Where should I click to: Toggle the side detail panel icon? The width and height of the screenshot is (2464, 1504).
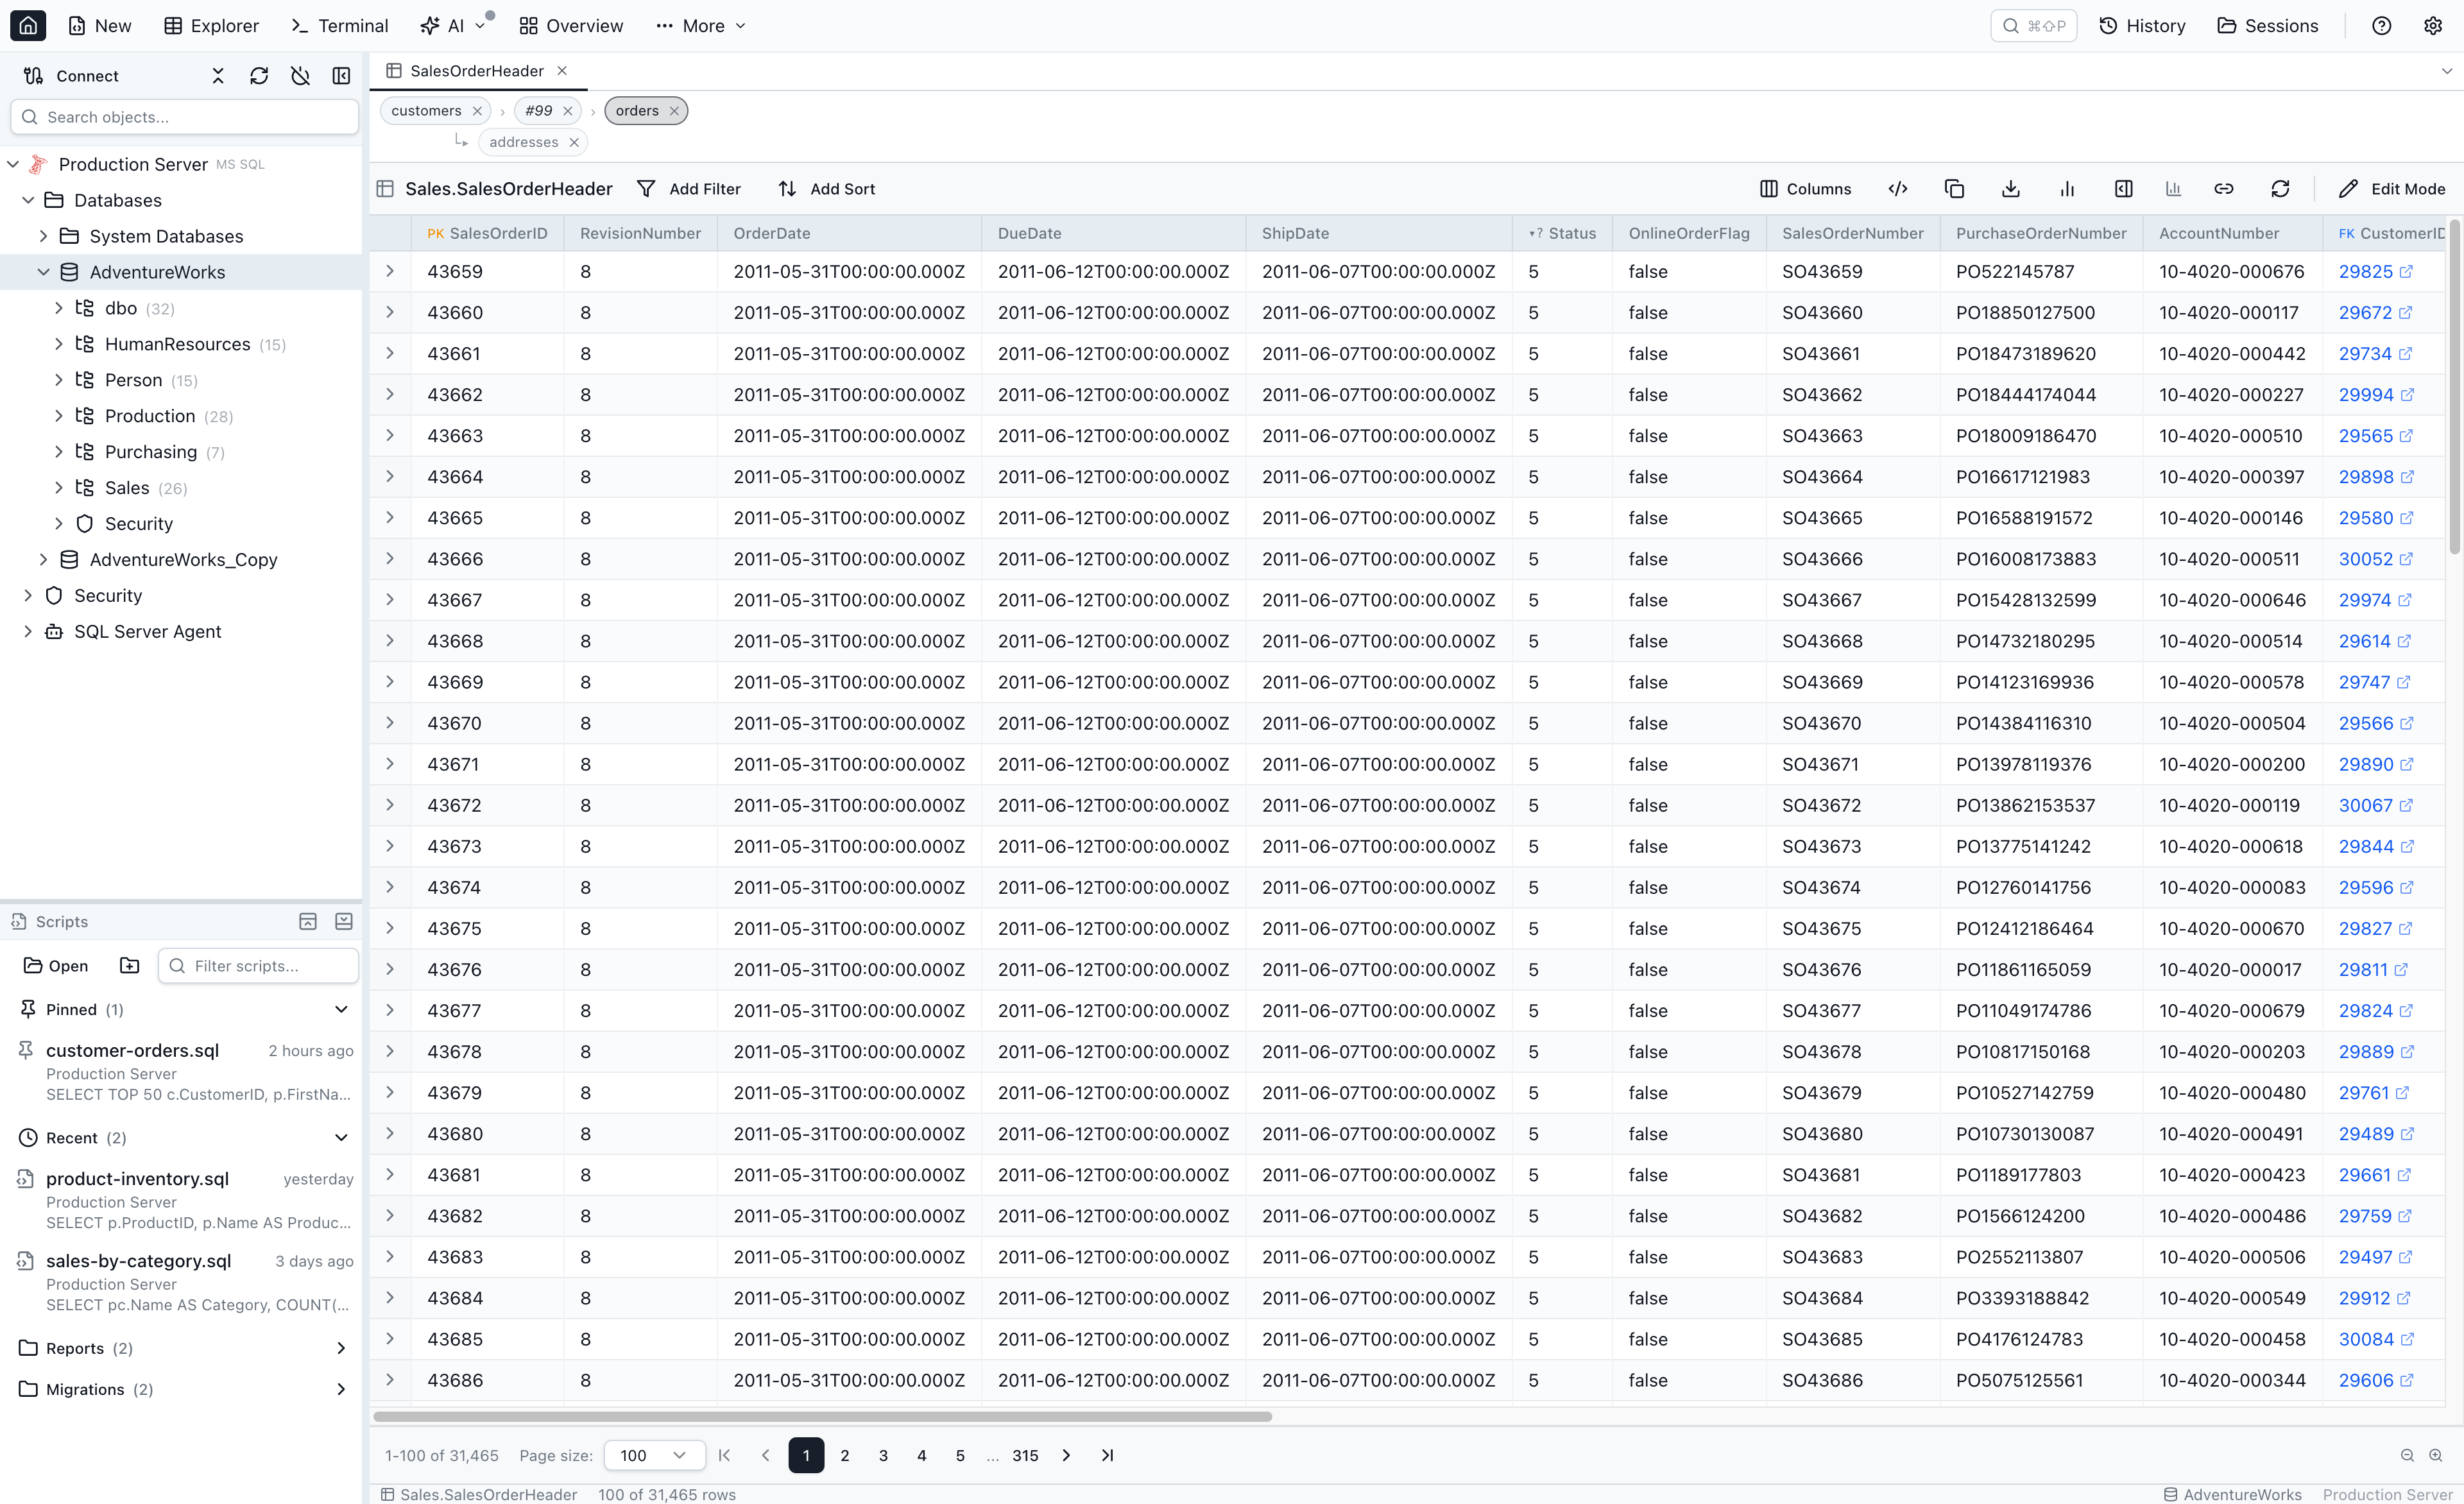tap(2124, 189)
